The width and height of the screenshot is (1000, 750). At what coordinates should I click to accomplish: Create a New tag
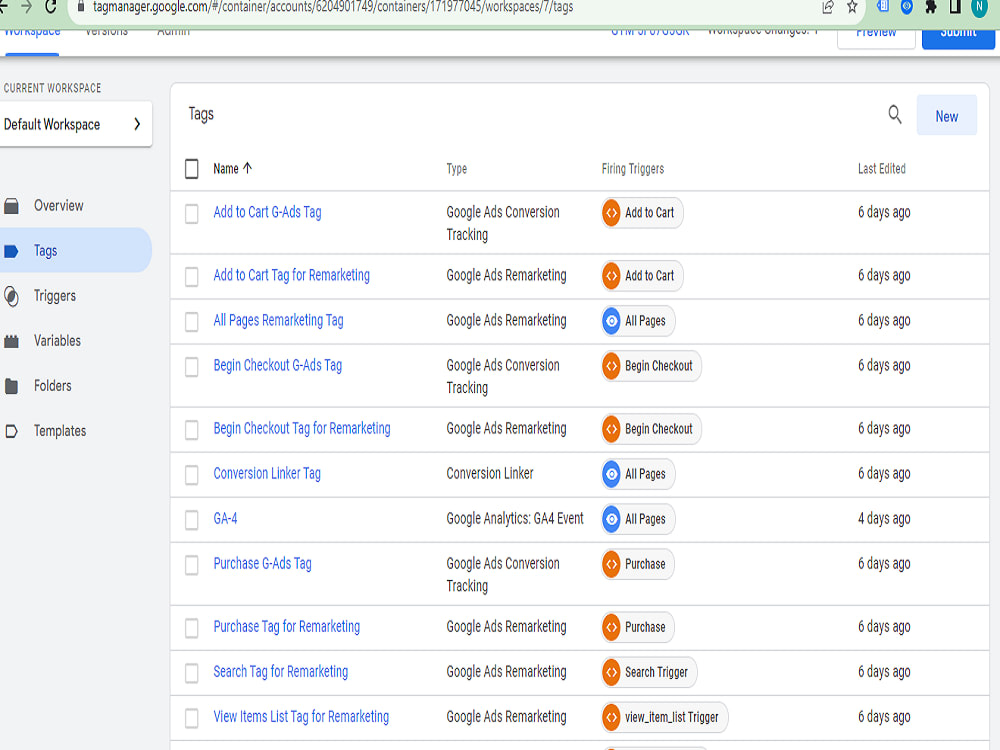click(946, 115)
